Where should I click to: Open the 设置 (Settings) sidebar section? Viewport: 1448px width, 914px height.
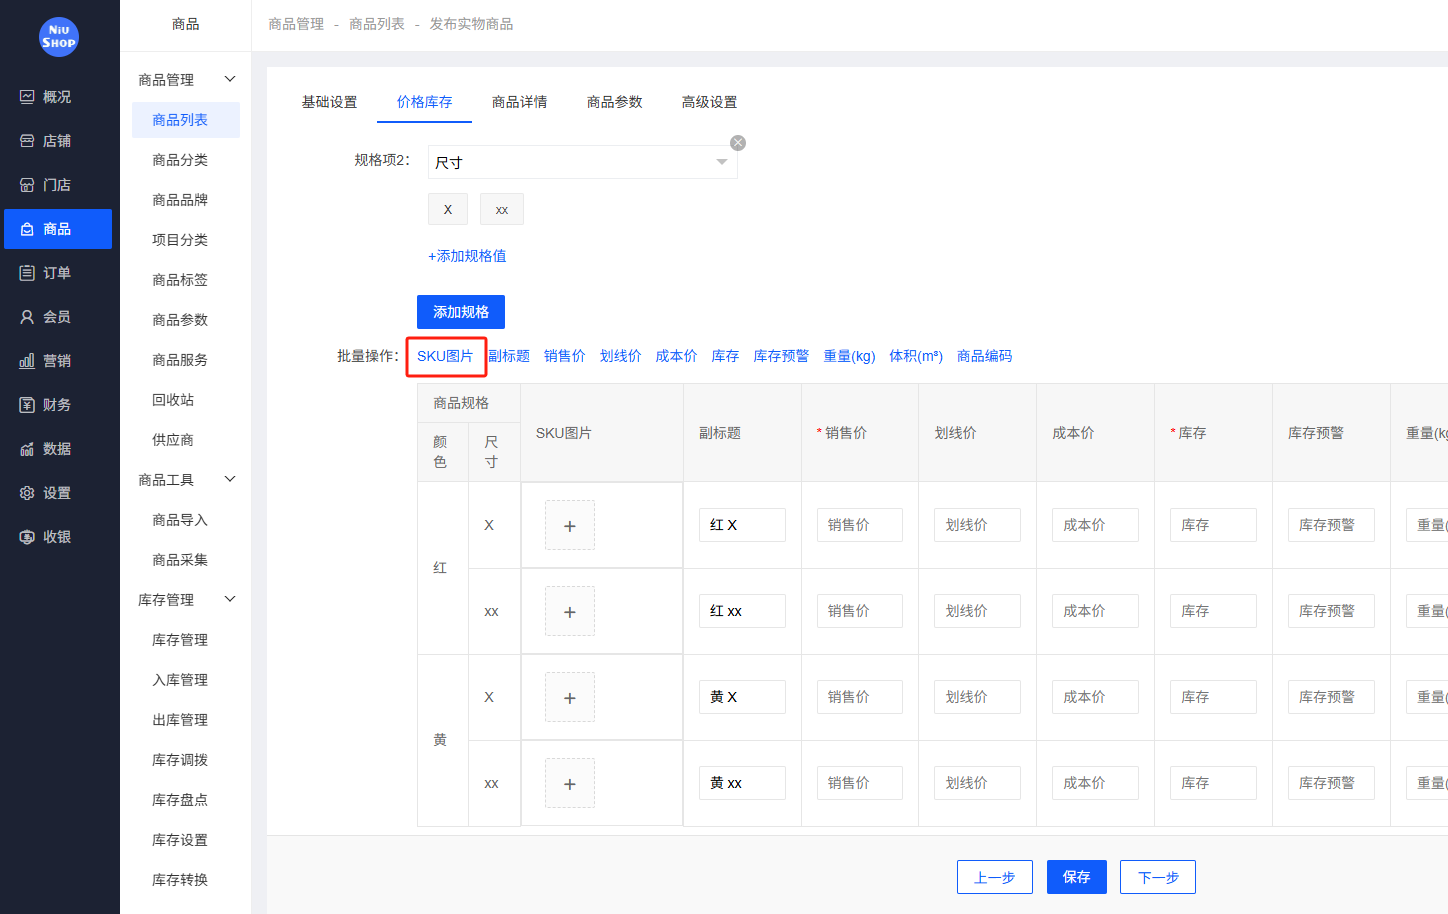tap(58, 492)
